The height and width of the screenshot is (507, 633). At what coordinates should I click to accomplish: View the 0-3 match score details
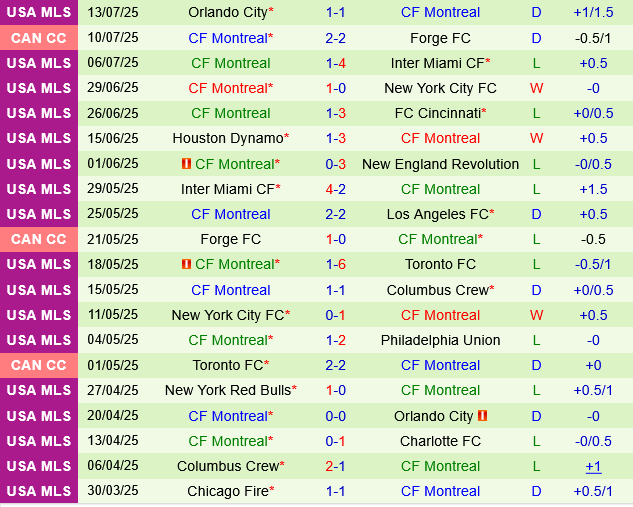336,164
